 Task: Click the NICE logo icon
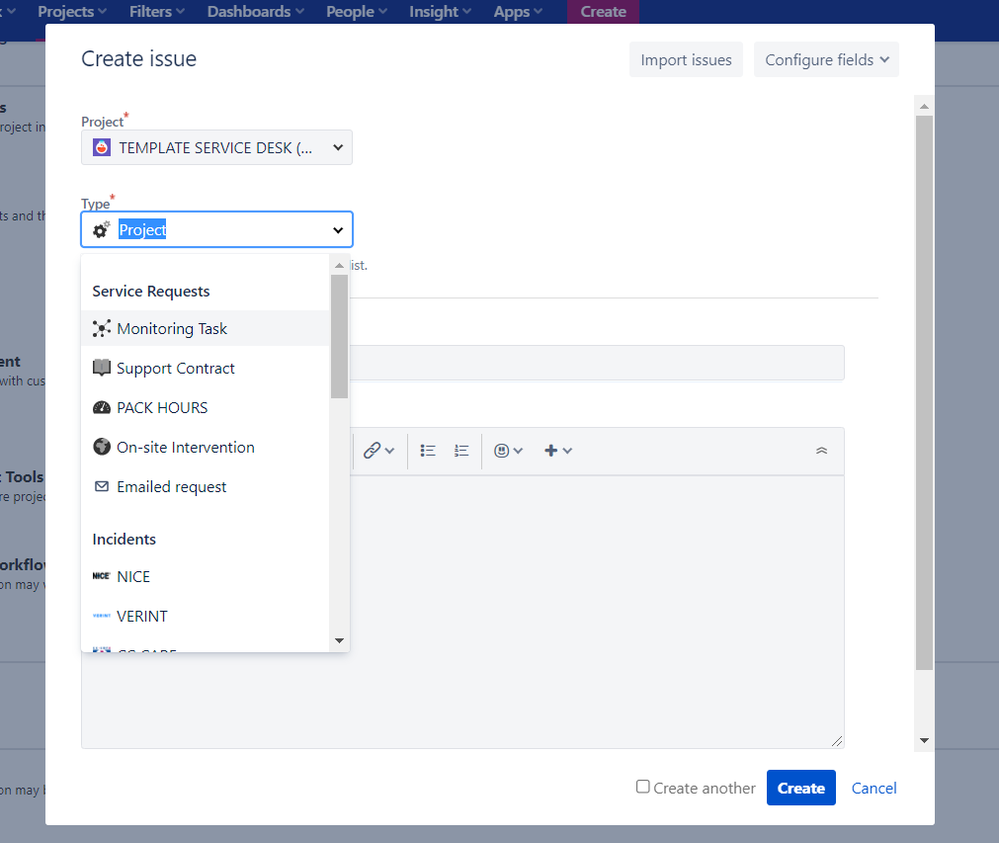[x=101, y=576]
